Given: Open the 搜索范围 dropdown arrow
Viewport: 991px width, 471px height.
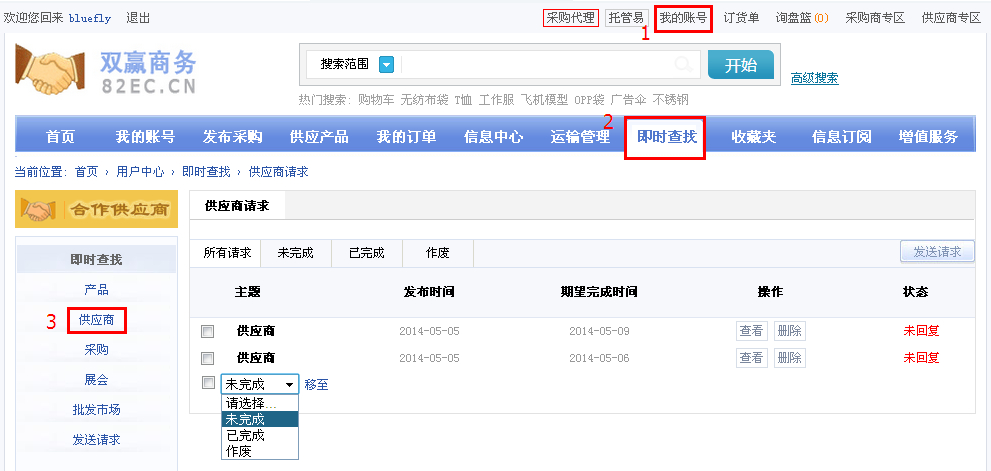Looking at the screenshot, I should click(386, 65).
